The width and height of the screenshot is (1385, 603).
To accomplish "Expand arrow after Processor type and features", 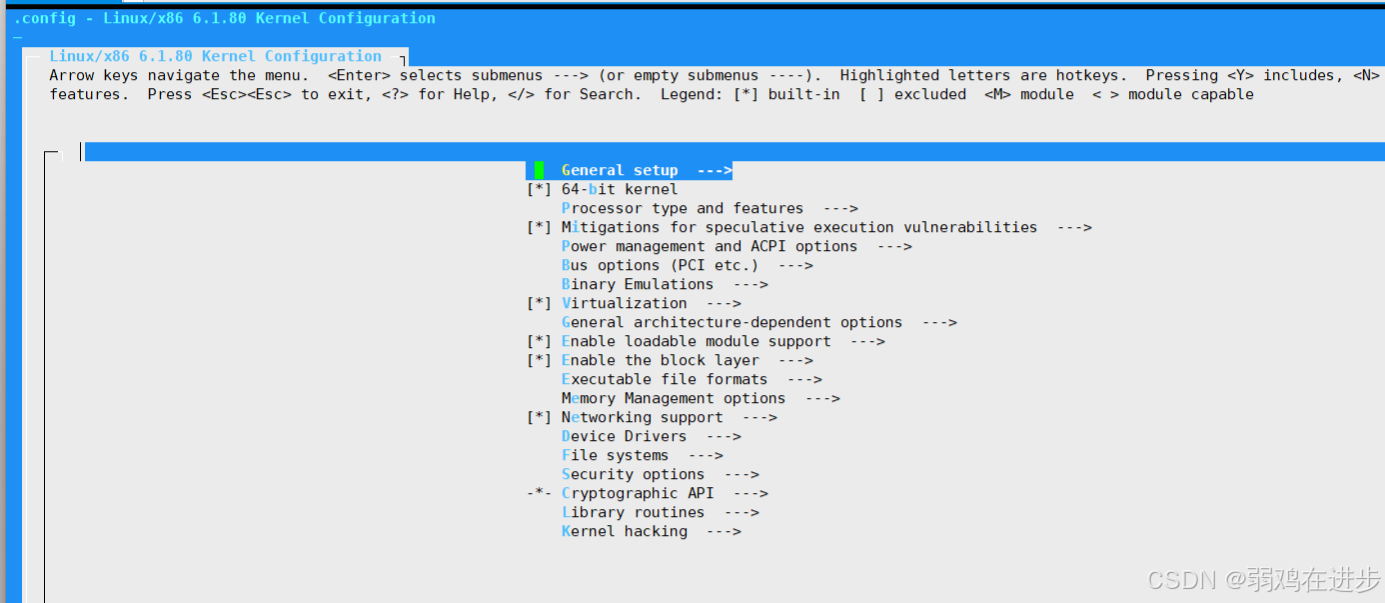I will (841, 208).
